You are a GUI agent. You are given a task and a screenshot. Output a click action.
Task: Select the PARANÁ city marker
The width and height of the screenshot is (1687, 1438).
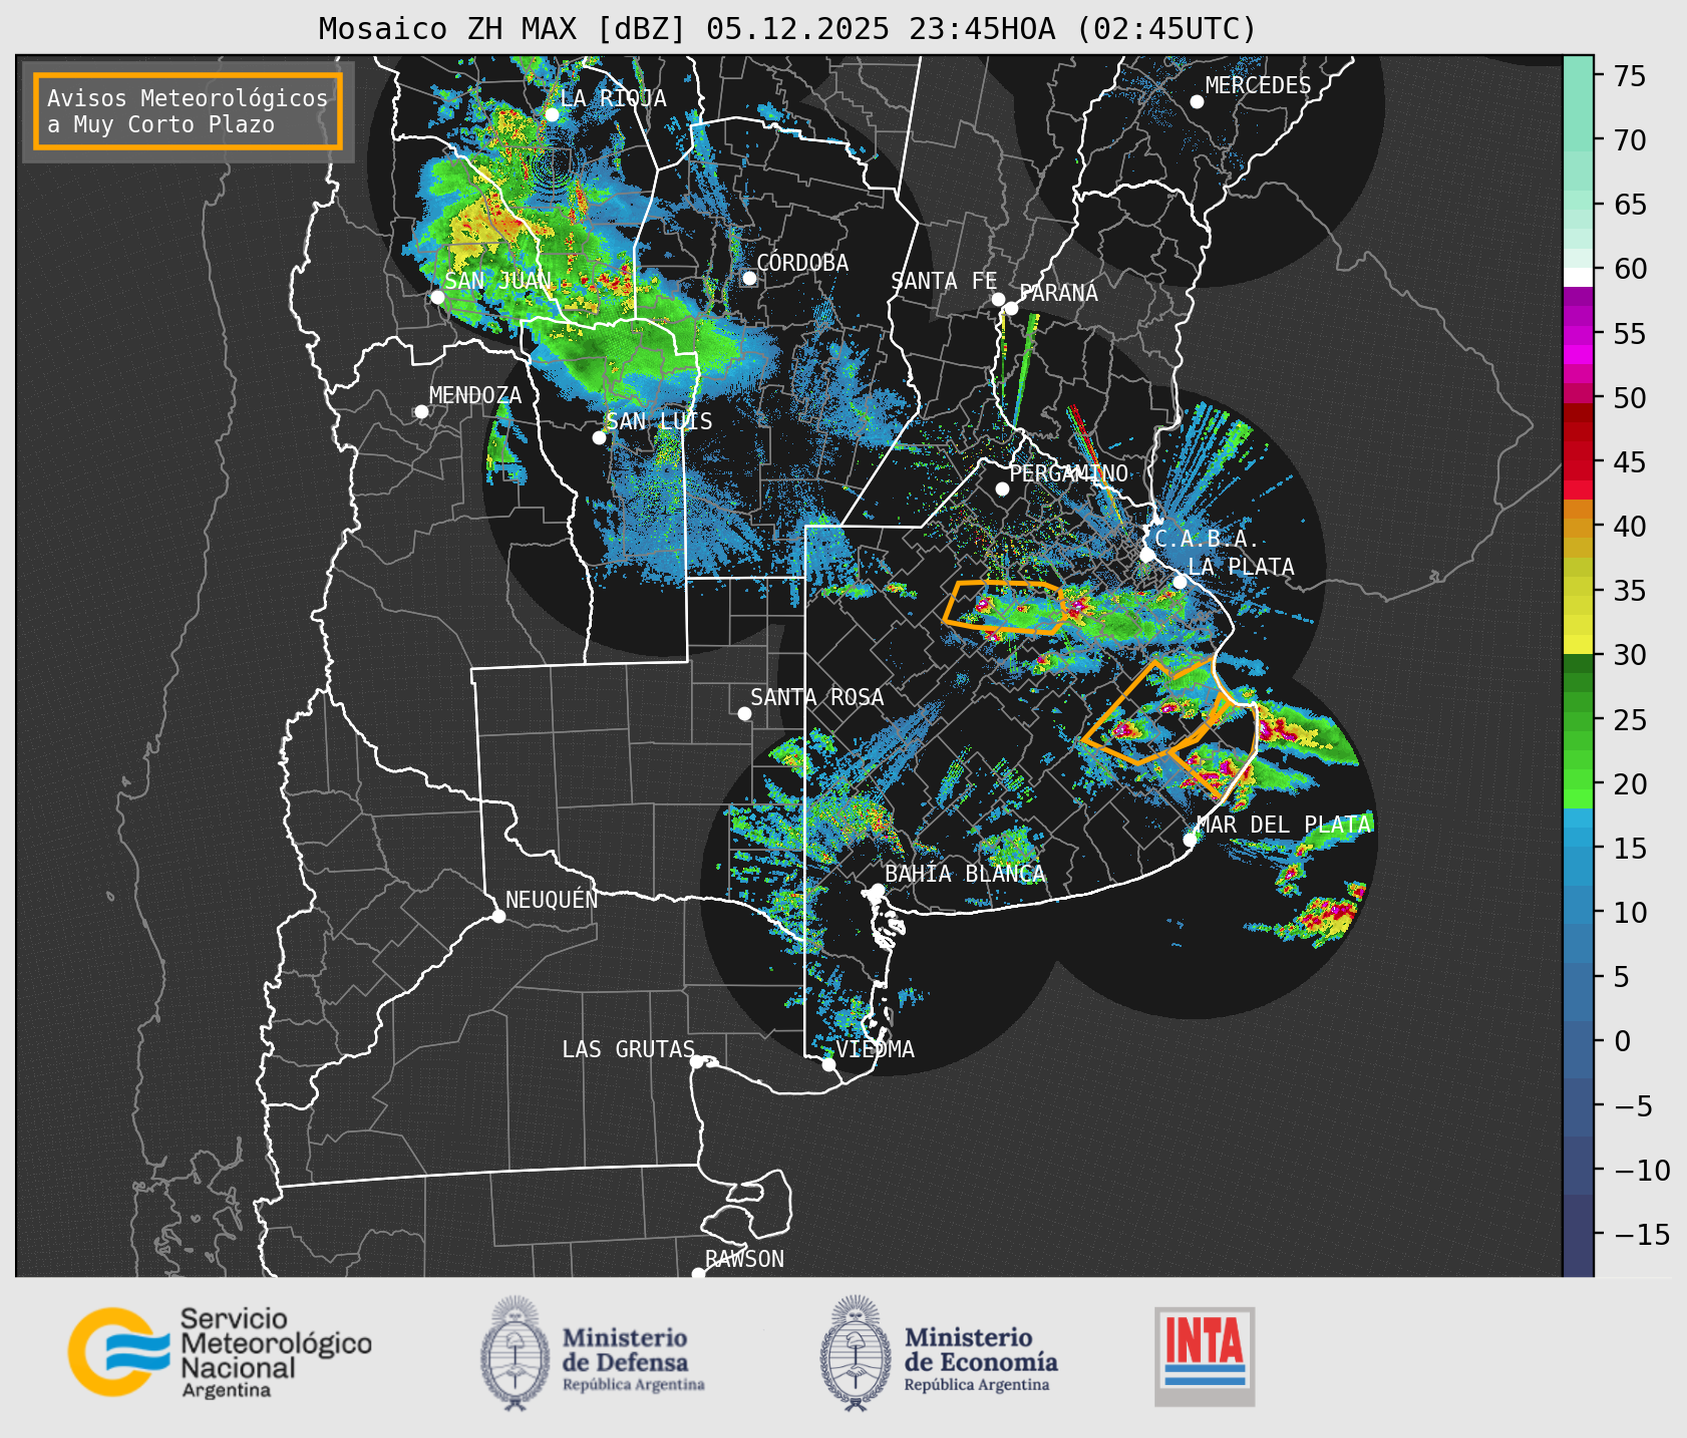1011,308
